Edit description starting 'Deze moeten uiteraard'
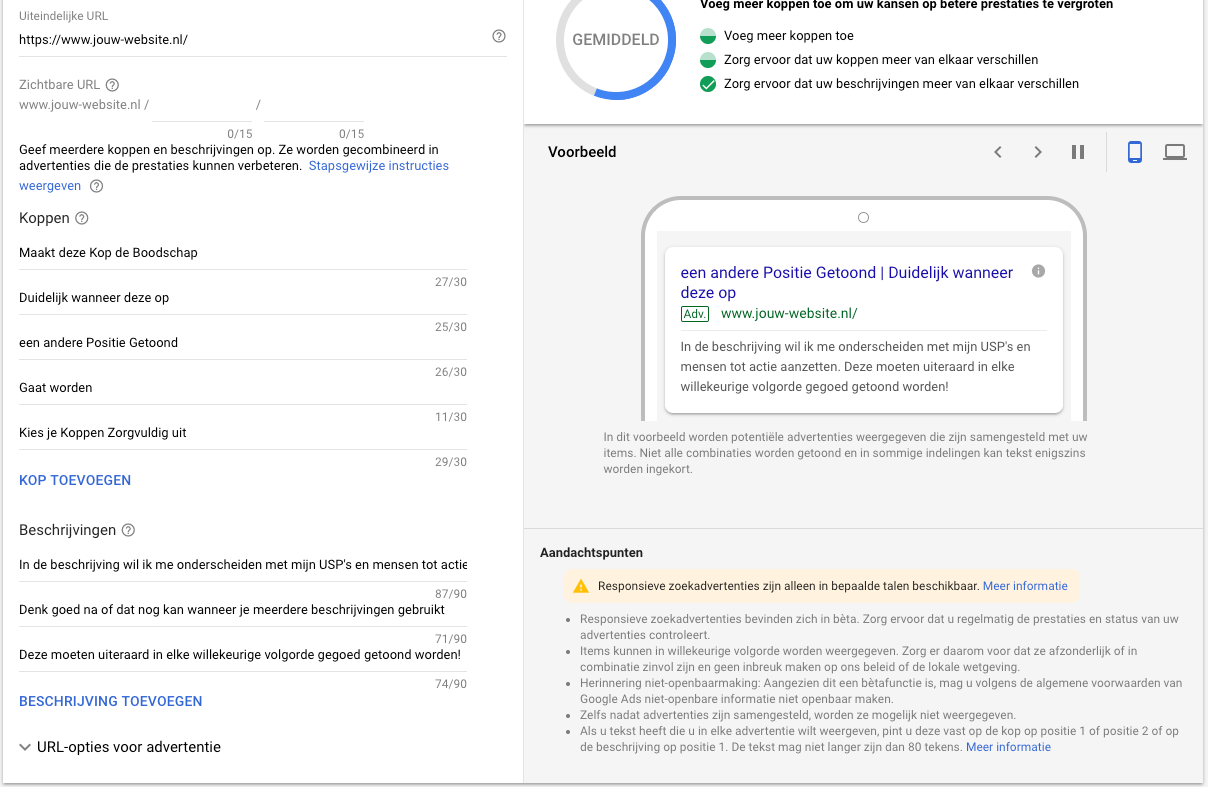Viewport: 1208px width, 787px height. pyautogui.click(x=243, y=655)
